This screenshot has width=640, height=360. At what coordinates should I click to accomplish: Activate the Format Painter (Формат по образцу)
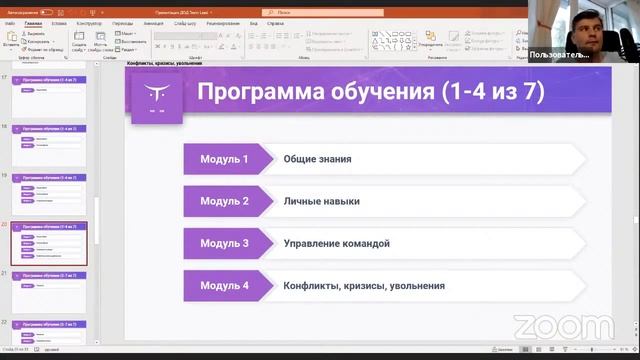[x=42, y=49]
